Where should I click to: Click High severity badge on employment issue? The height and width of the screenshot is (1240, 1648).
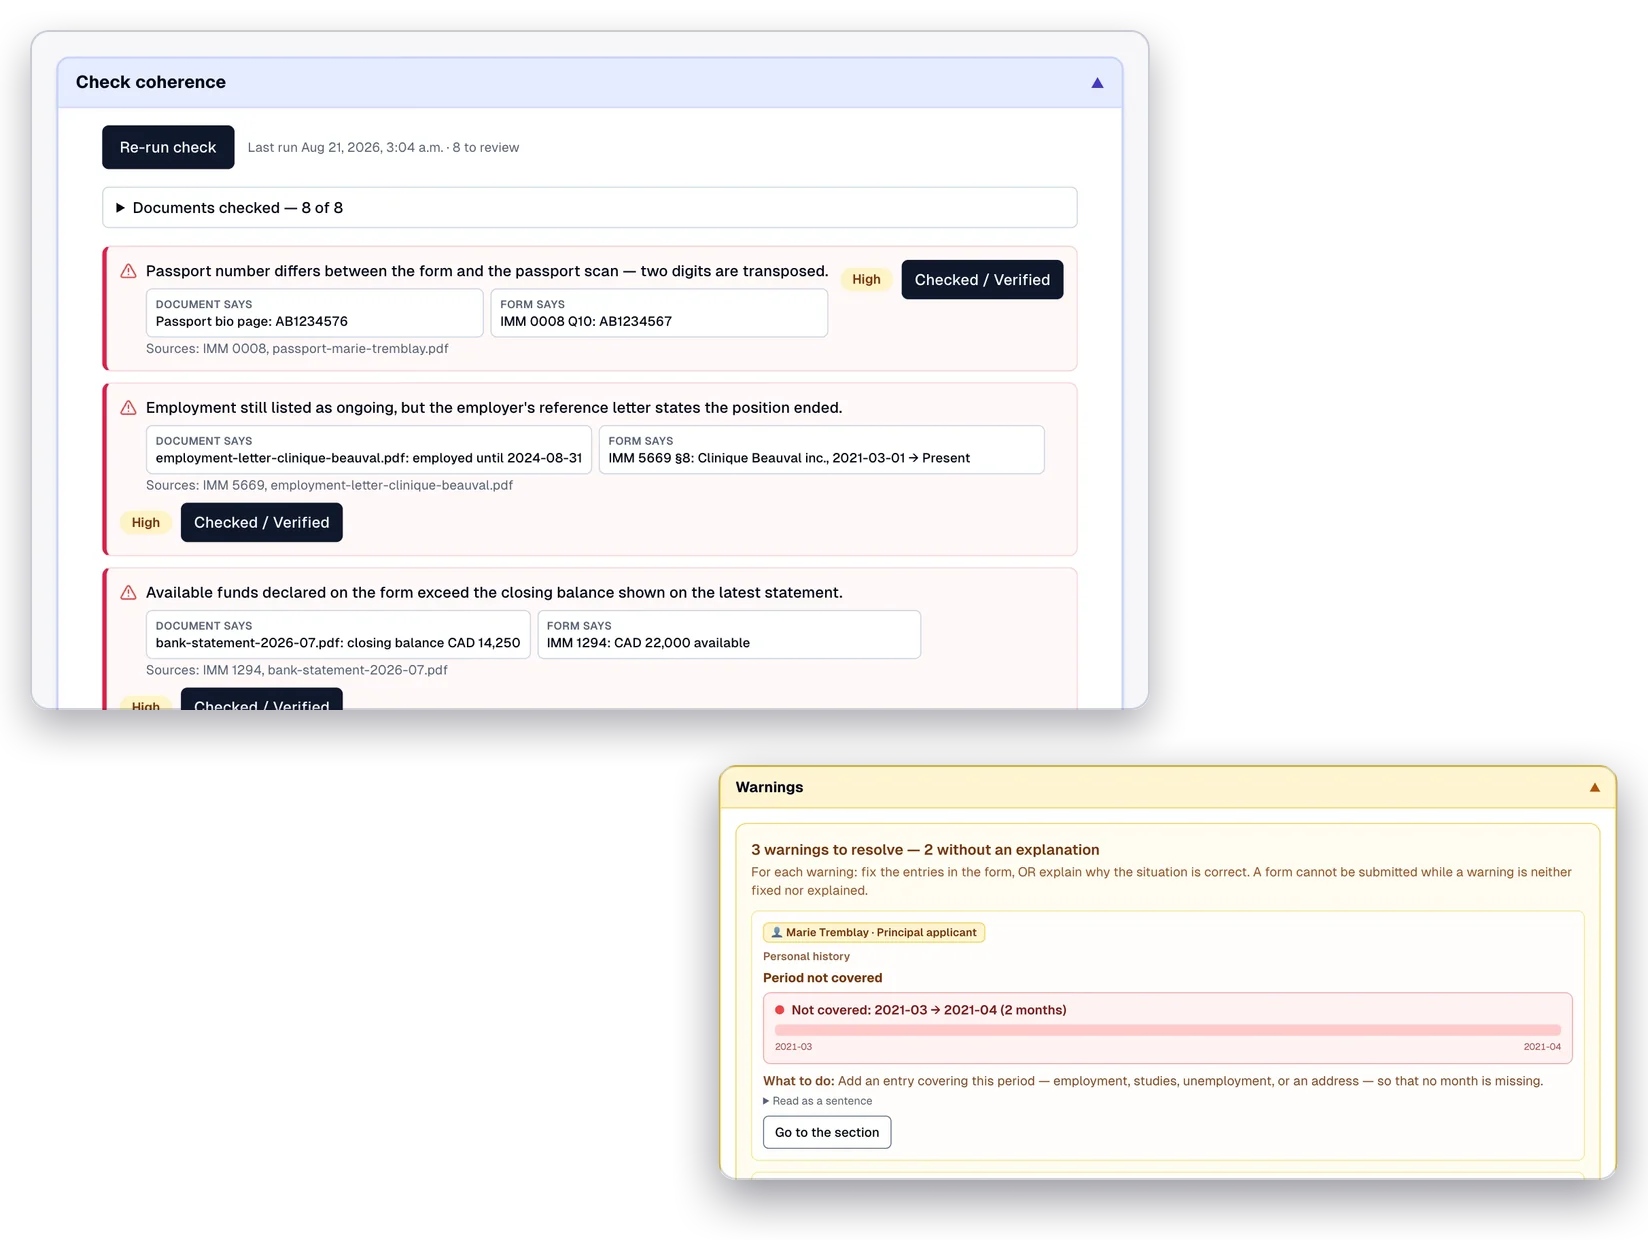coord(146,523)
